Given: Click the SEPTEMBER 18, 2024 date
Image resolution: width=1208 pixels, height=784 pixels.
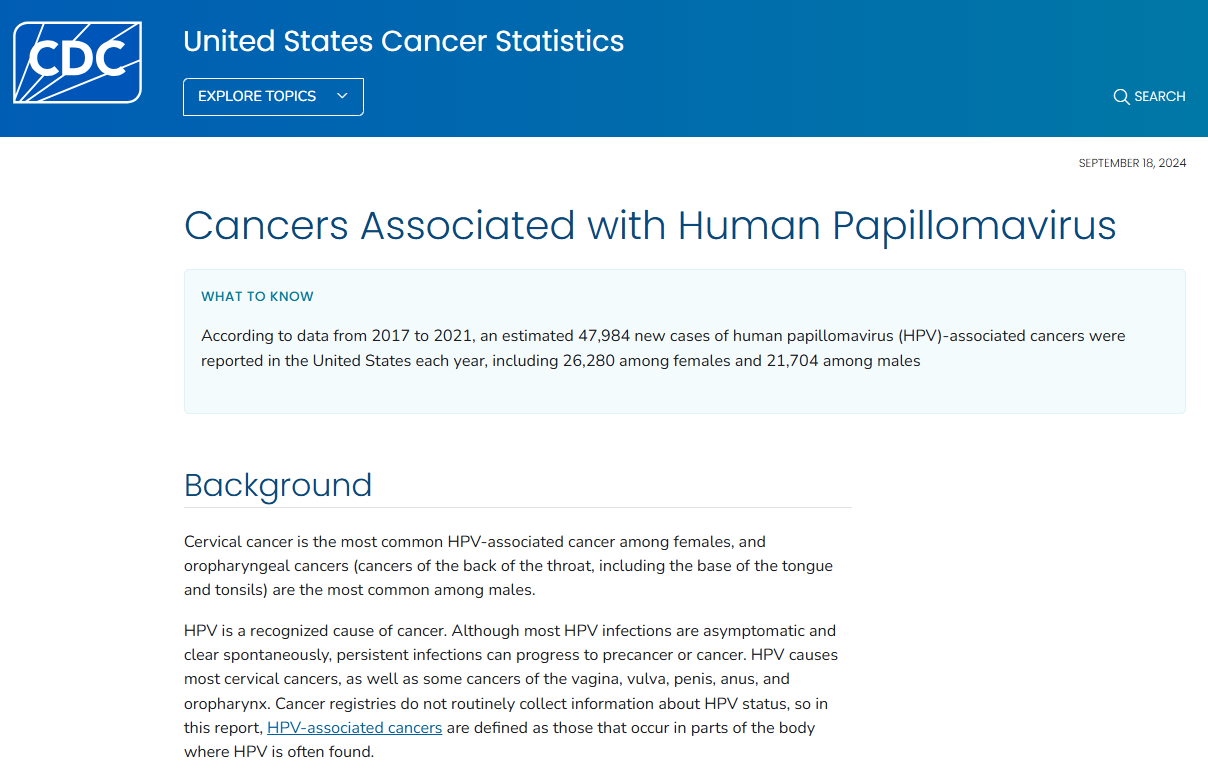Looking at the screenshot, I should [1132, 162].
